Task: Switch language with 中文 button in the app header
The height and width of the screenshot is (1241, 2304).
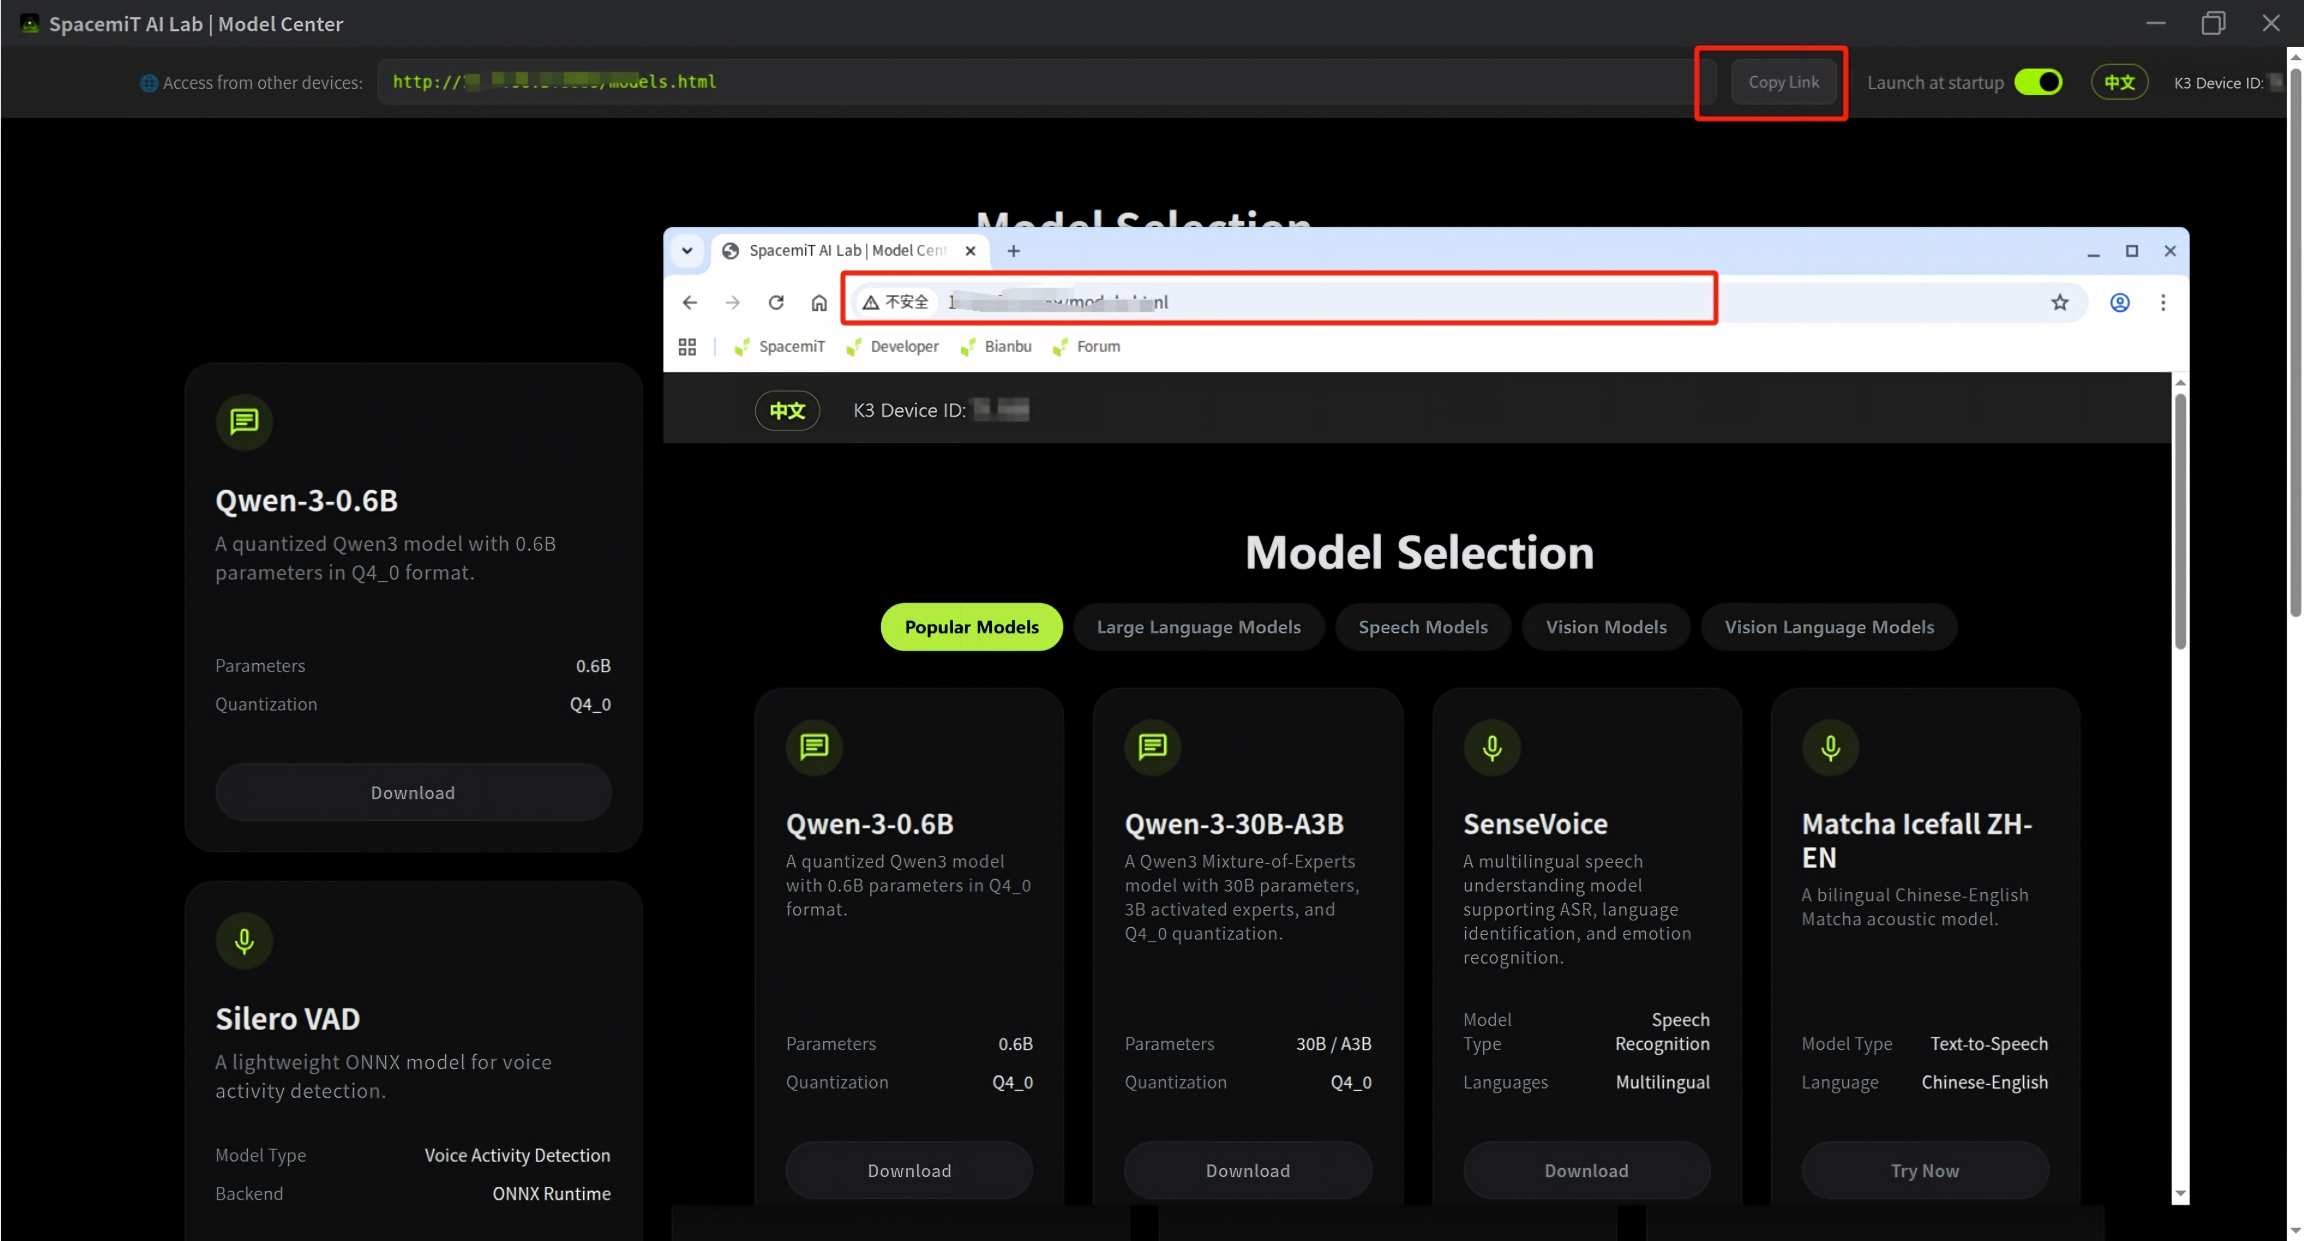Action: (x=2119, y=82)
